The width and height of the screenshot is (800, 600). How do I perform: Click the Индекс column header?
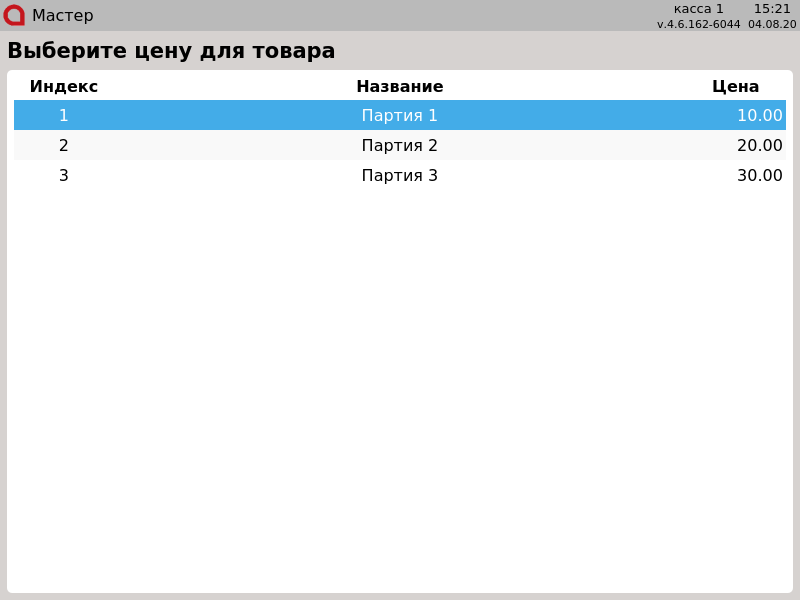(64, 86)
